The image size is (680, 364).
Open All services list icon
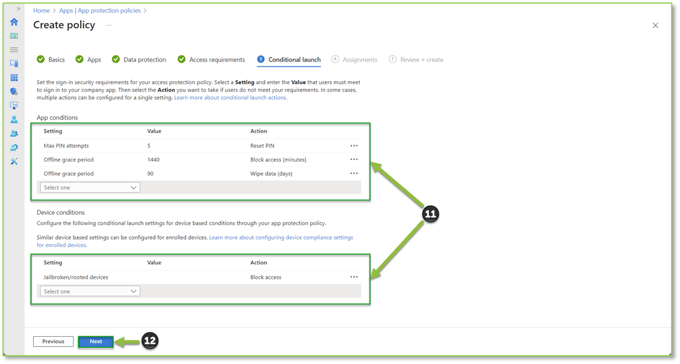[14, 50]
